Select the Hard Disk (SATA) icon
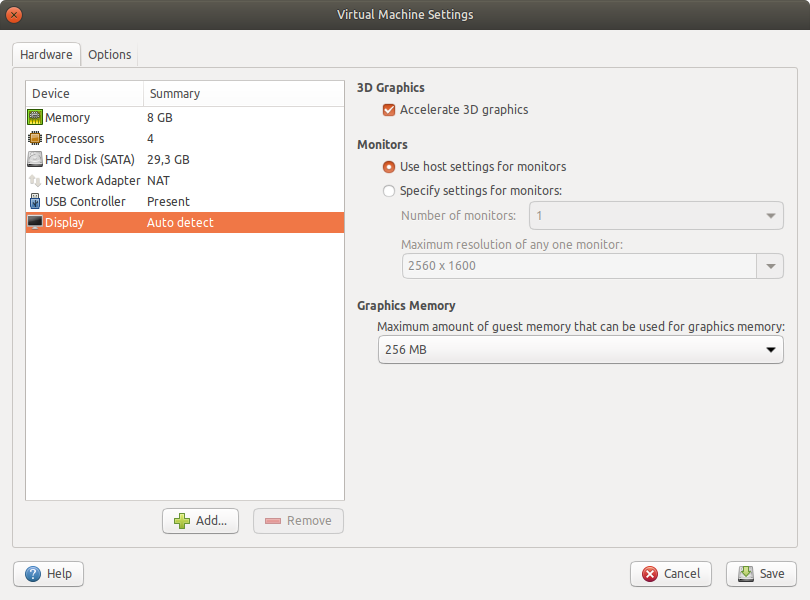 (34, 159)
